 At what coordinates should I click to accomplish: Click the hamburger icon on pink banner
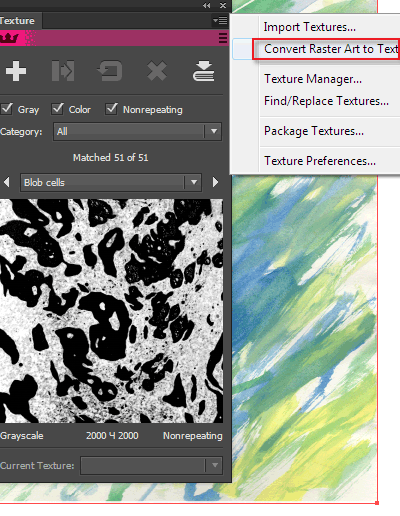pos(223,38)
